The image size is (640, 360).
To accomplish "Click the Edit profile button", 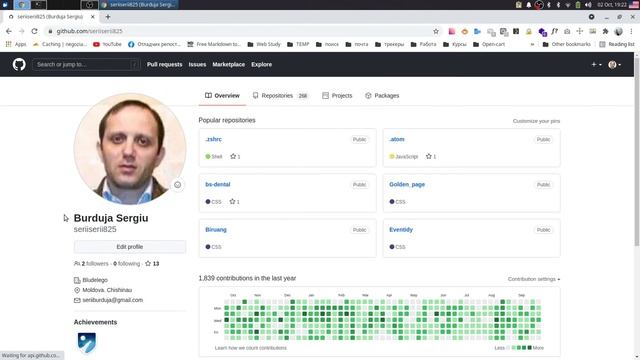I will [130, 247].
